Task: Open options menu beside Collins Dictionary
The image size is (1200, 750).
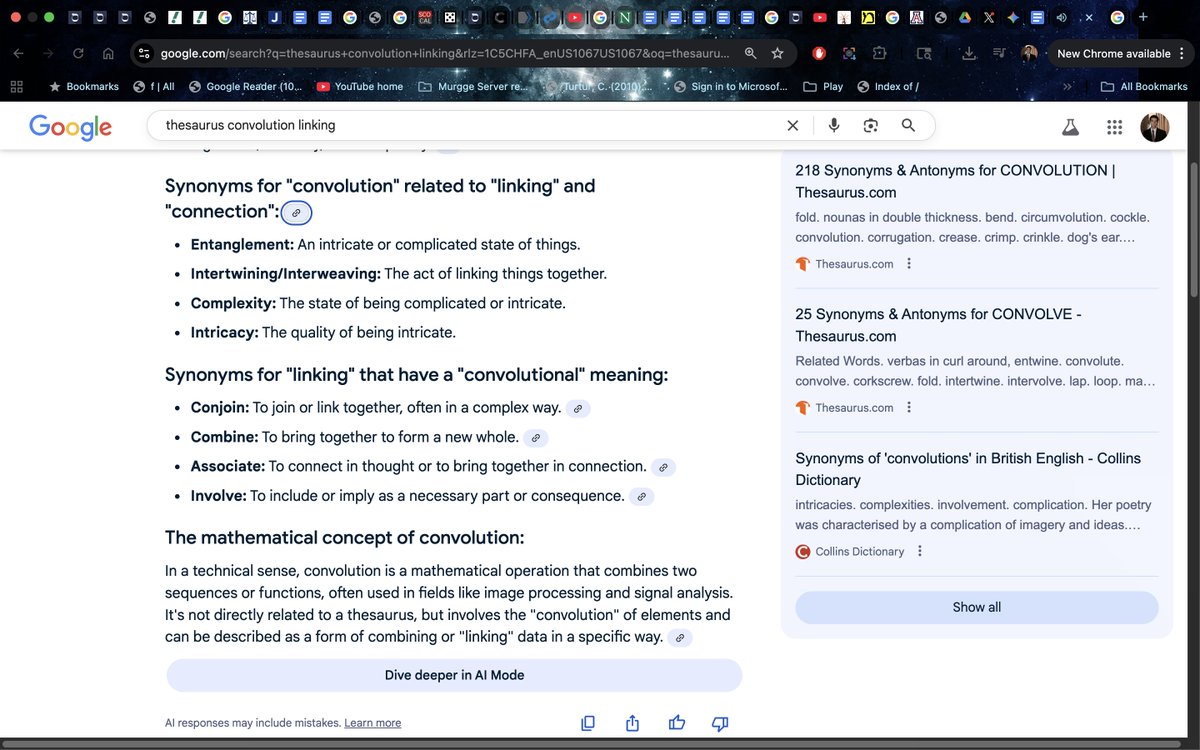Action: pos(919,552)
